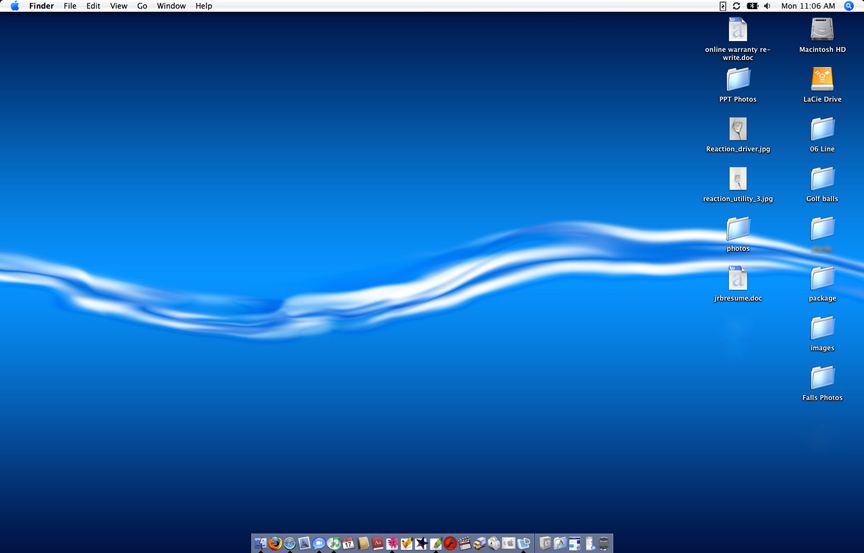Click the Finder icon in the Dock
The image size is (864, 553).
(261, 543)
